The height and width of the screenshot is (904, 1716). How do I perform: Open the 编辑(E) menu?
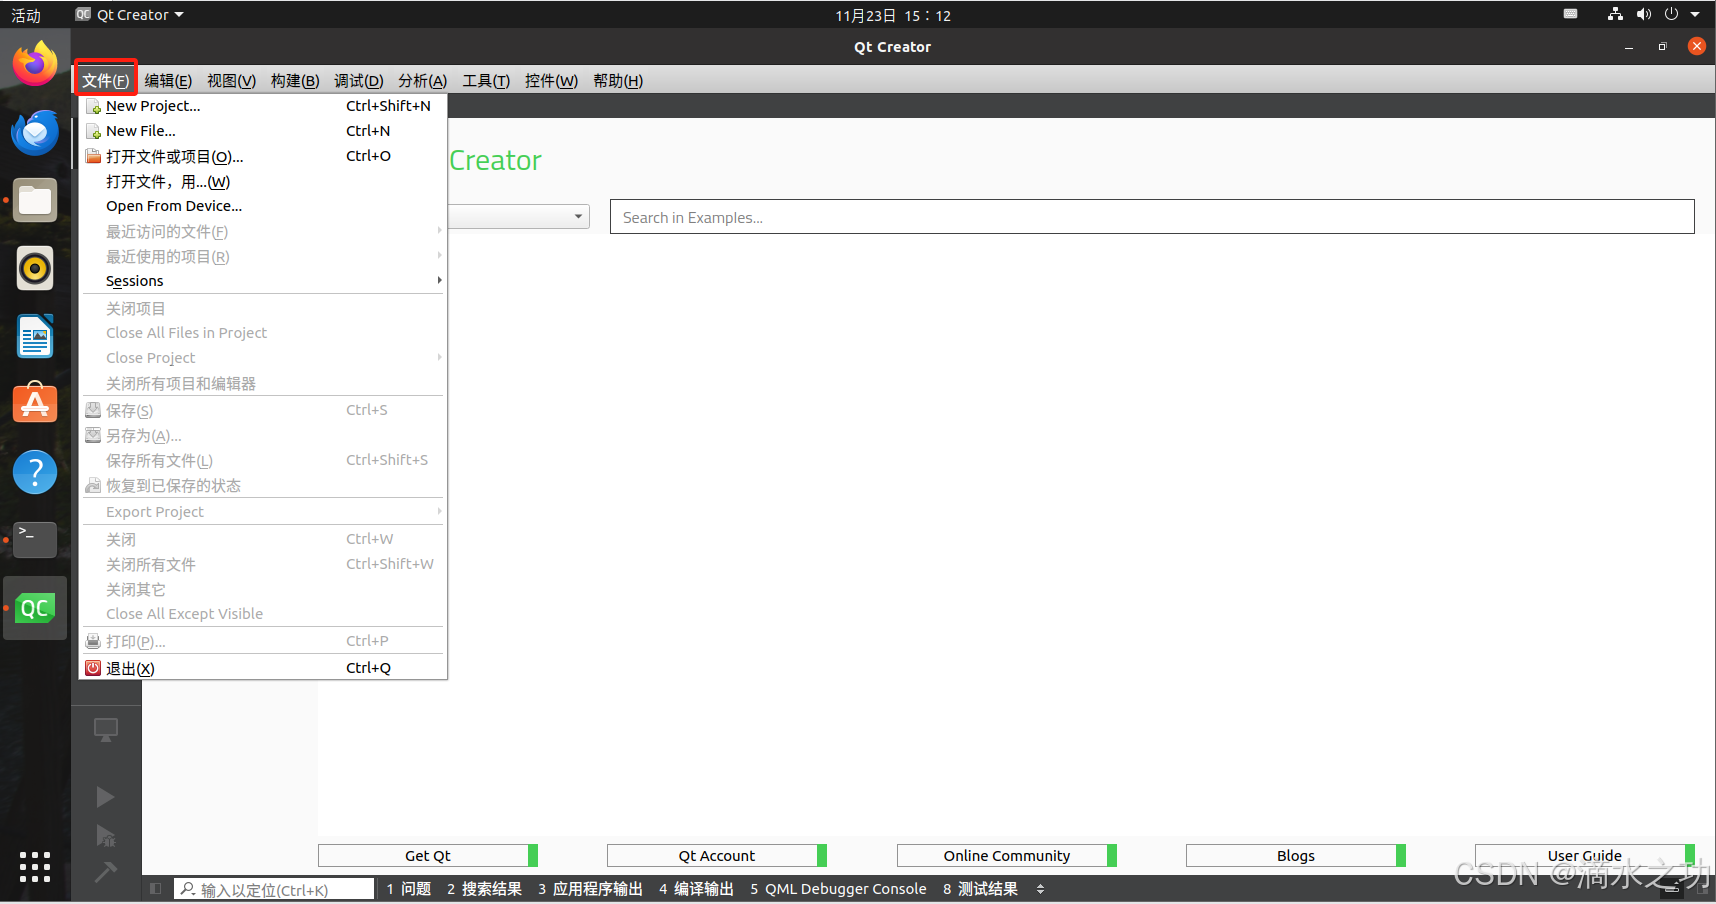click(x=168, y=81)
